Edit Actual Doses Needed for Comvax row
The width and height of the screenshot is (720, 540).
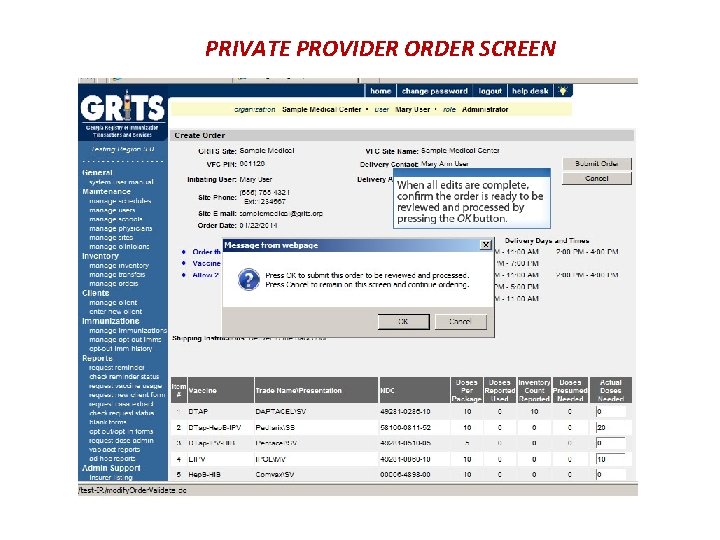pyautogui.click(x=611, y=474)
